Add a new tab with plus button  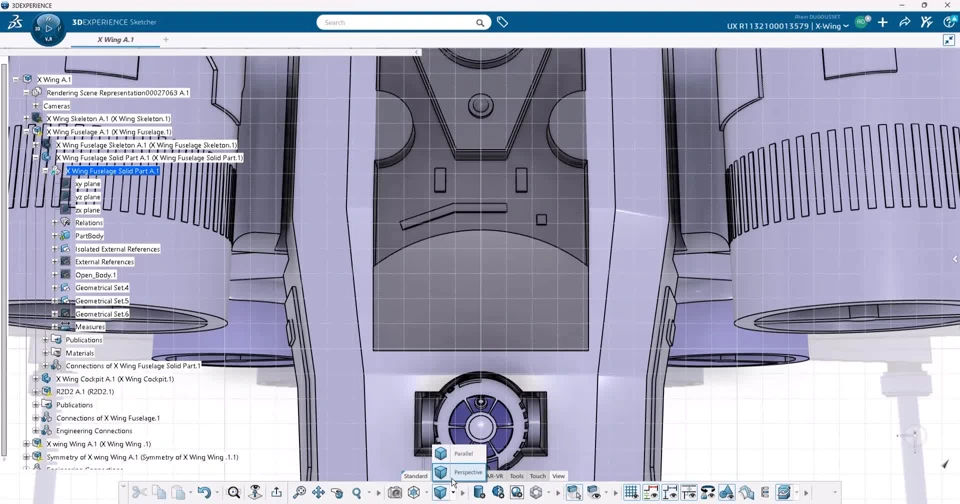pos(166,40)
